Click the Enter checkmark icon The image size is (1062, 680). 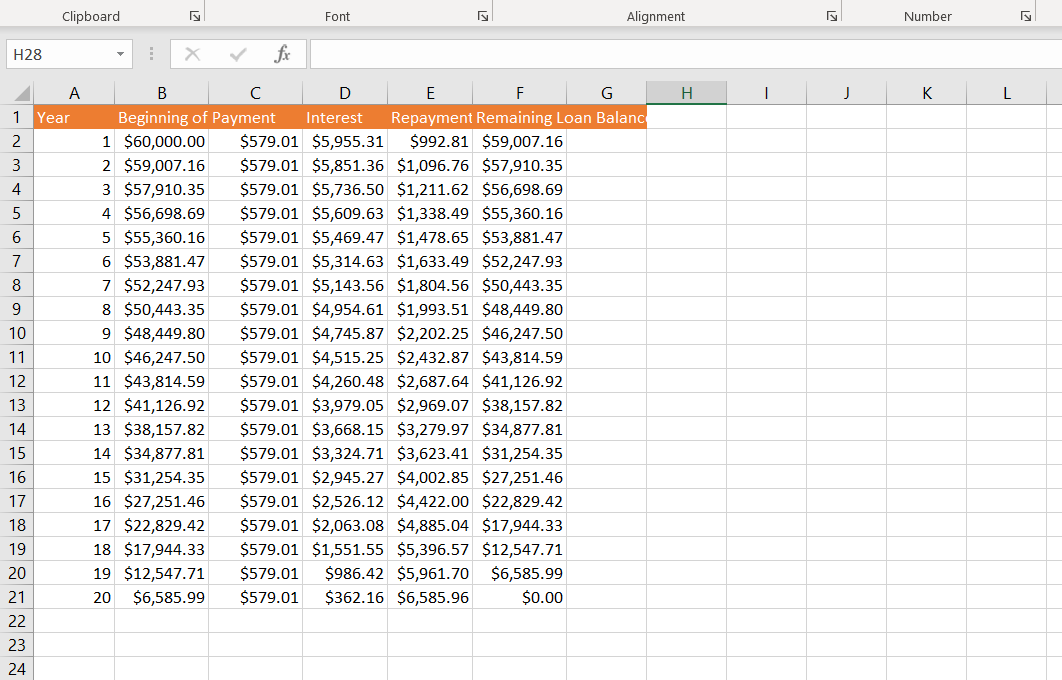pyautogui.click(x=238, y=54)
